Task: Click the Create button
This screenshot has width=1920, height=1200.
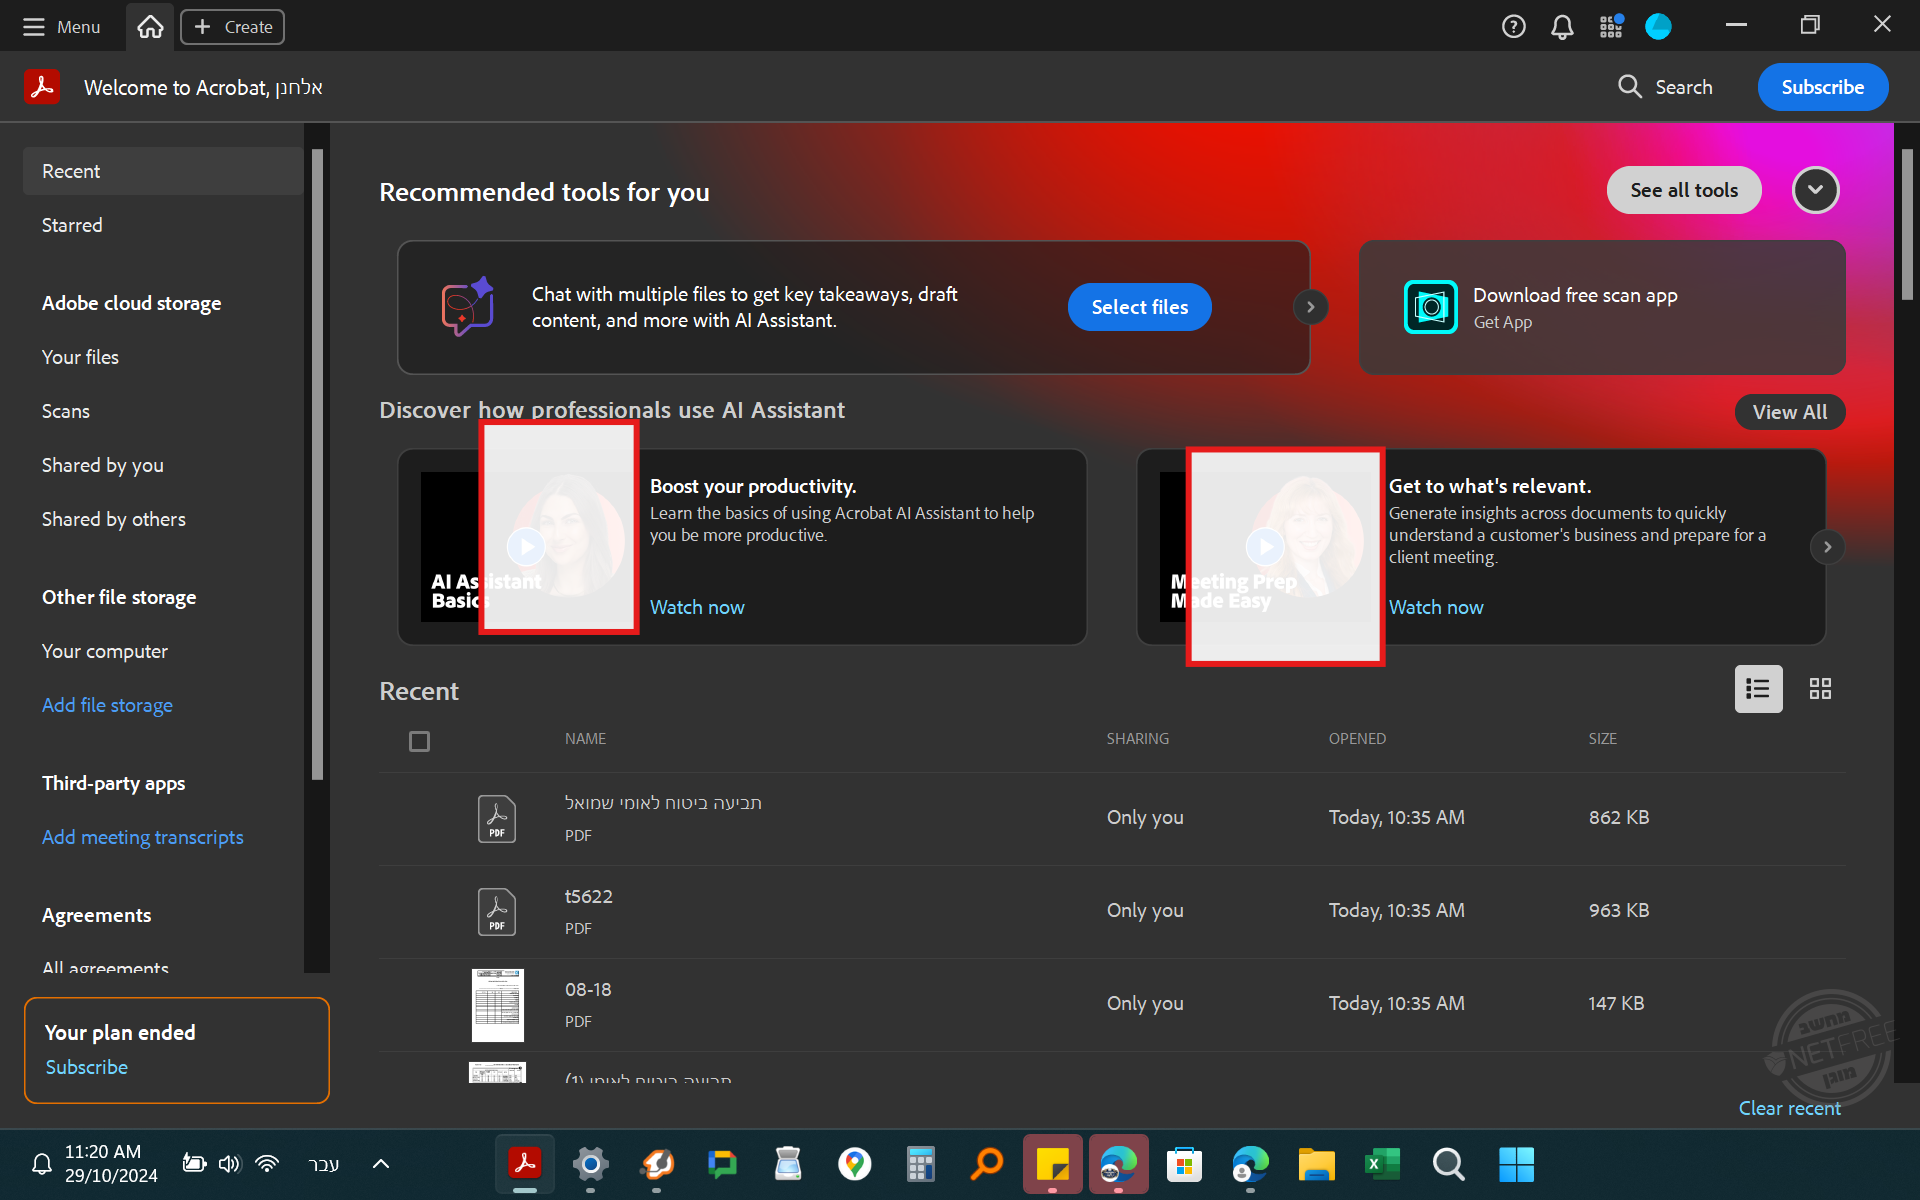Action: coord(232,27)
